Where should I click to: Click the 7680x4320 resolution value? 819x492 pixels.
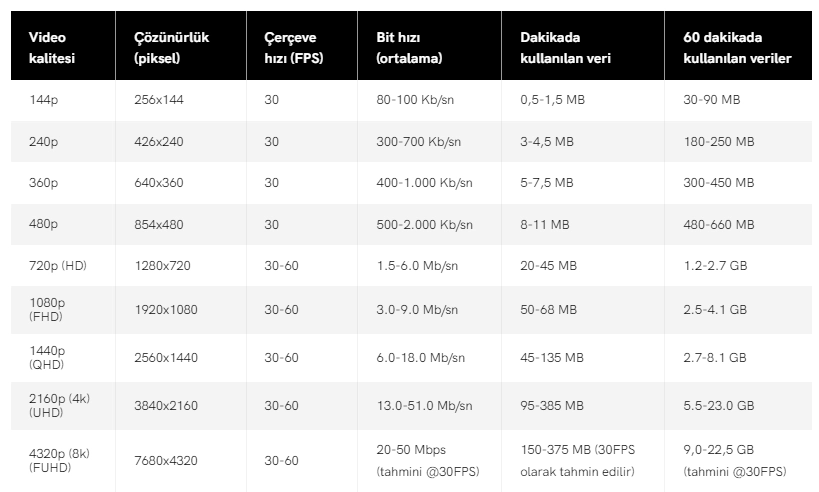(x=165, y=460)
